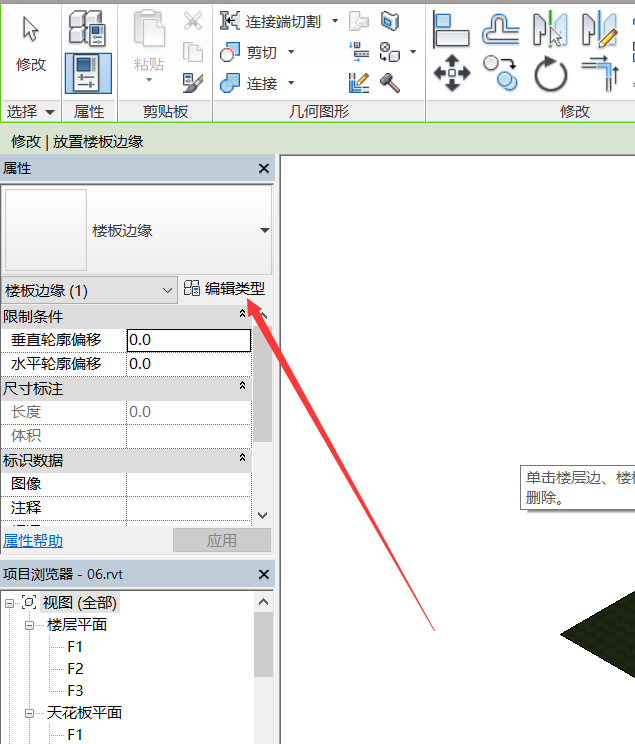This screenshot has width=635, height=744.
Task: Collapse the 限制条件 section
Action: (242, 316)
